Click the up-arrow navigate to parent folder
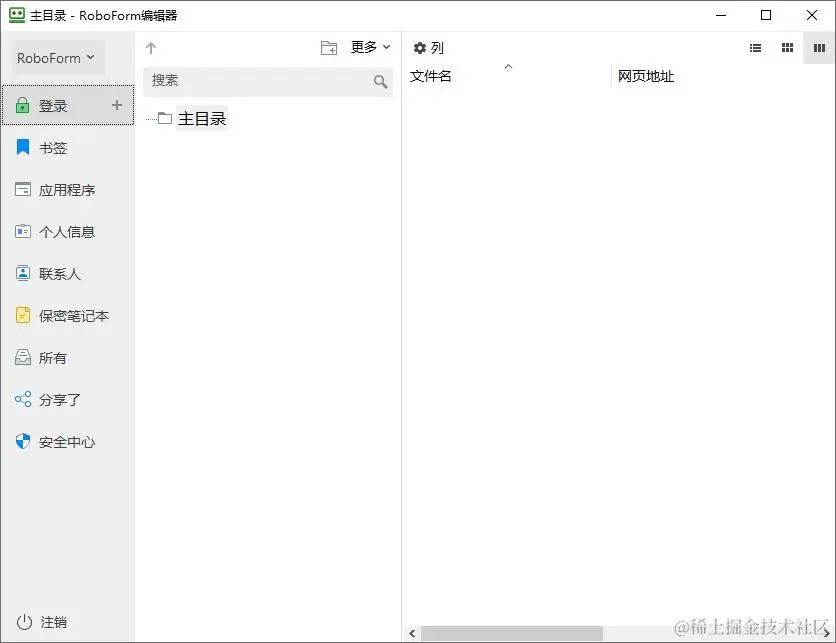The width and height of the screenshot is (836, 643). 151,48
